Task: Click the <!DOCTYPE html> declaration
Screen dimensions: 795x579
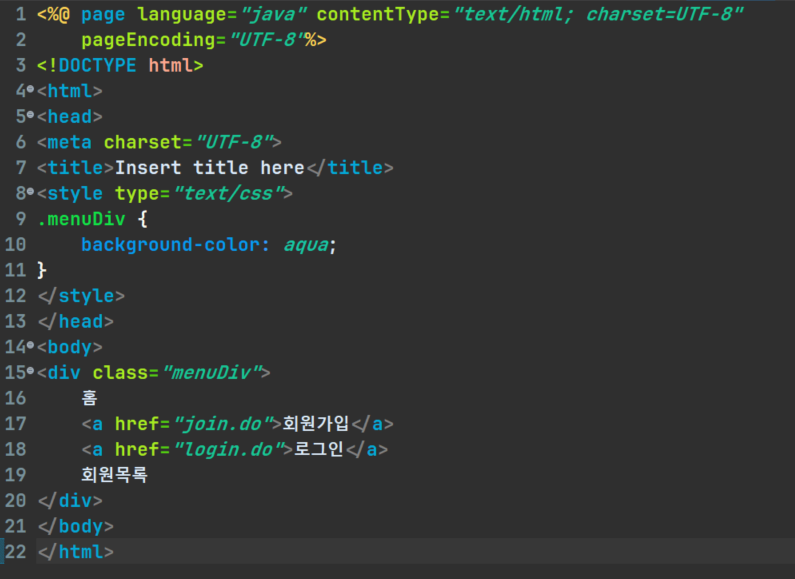Action: point(120,65)
